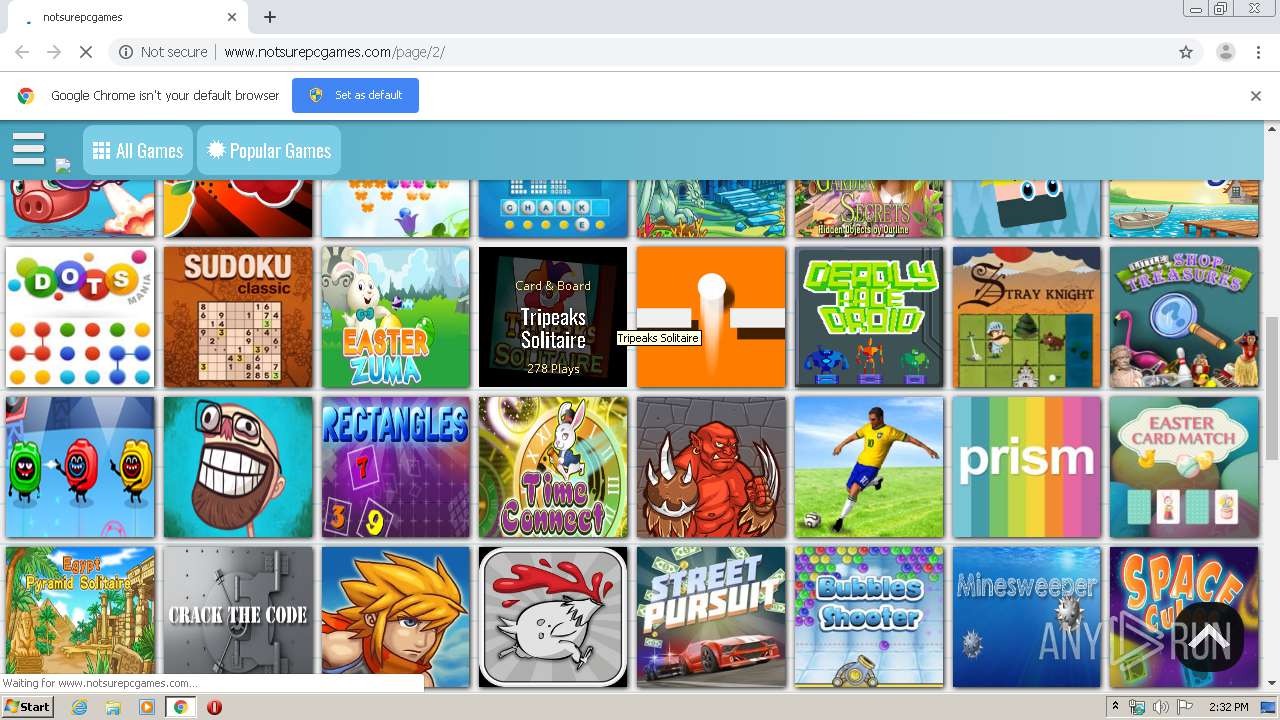
Task: Open the media player taskbar icon
Action: click(147, 707)
